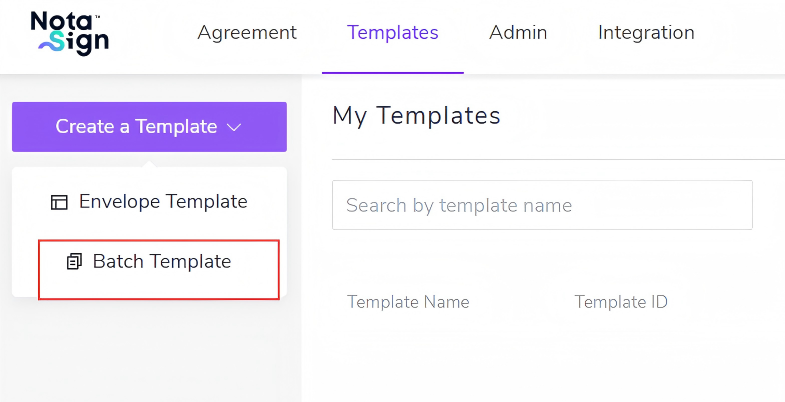This screenshot has width=785, height=402.
Task: Focus the Search by template name field
Action: click(x=542, y=205)
